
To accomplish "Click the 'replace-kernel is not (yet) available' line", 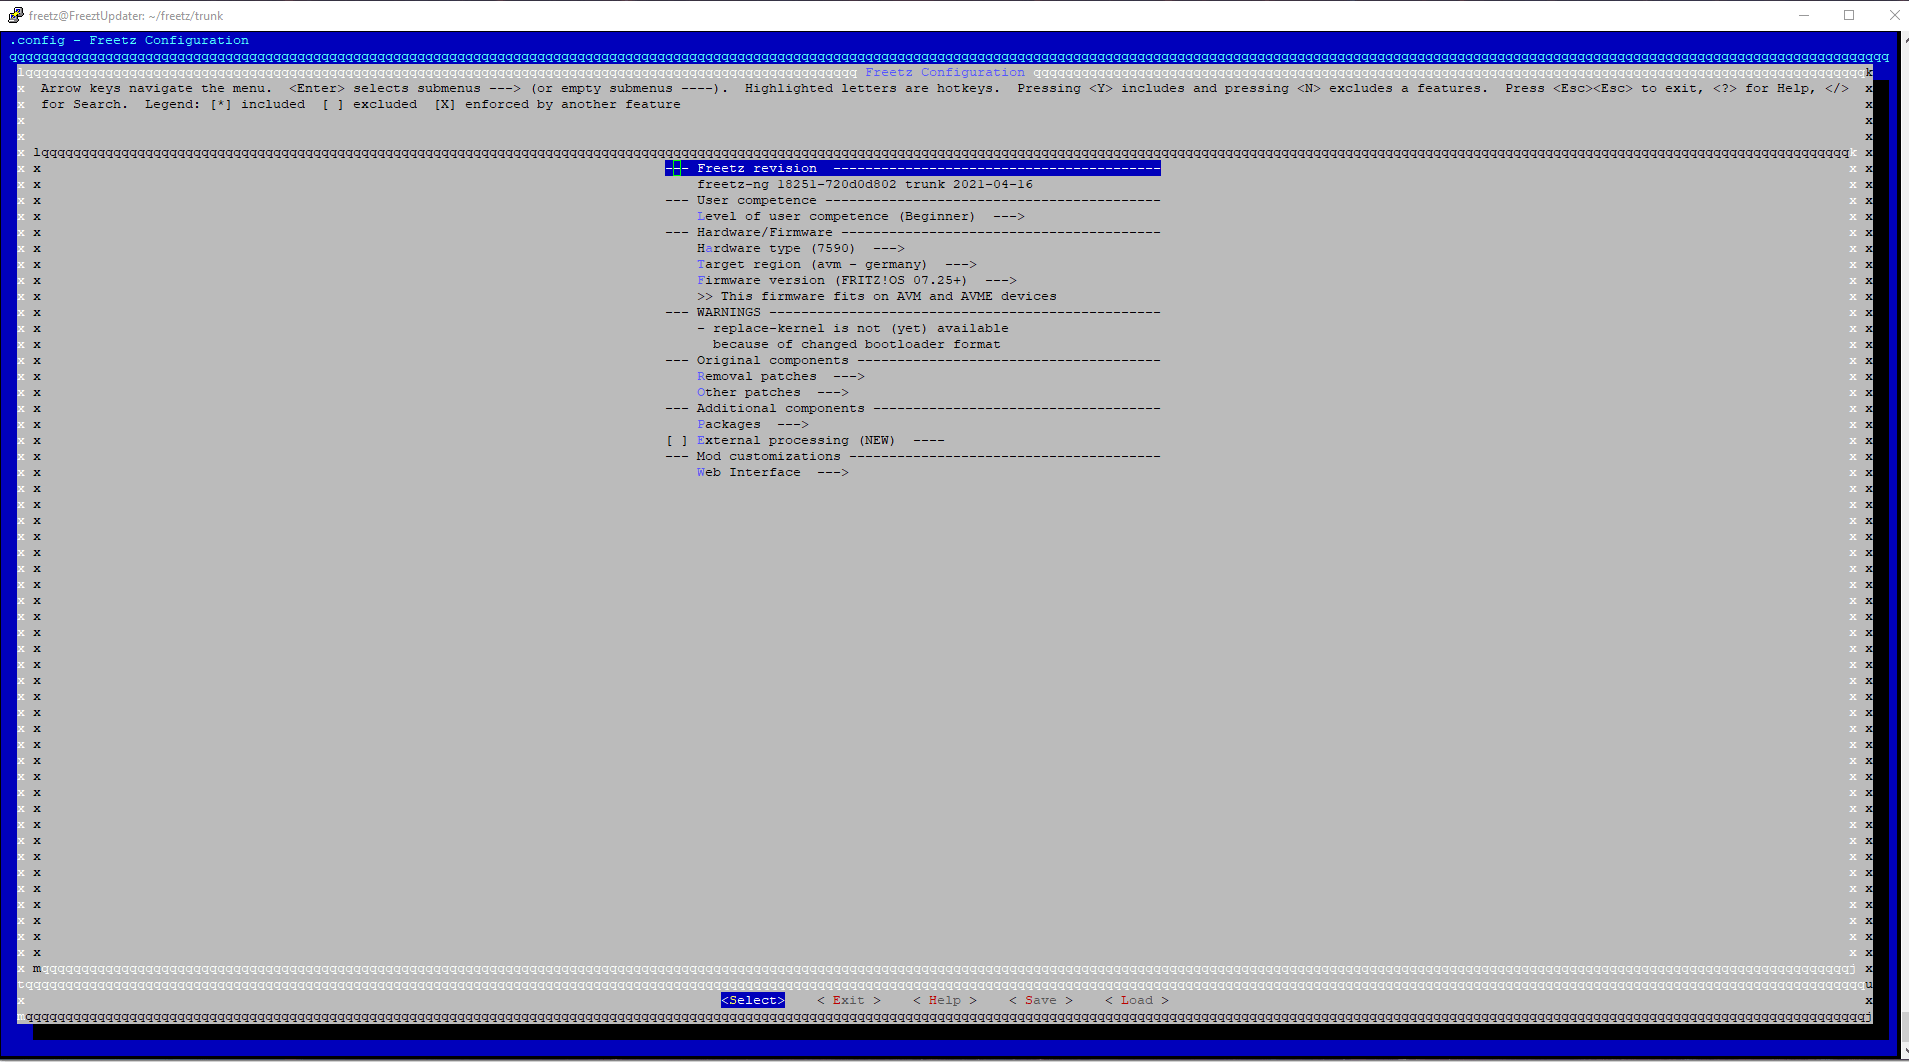I will pyautogui.click(x=853, y=329).
